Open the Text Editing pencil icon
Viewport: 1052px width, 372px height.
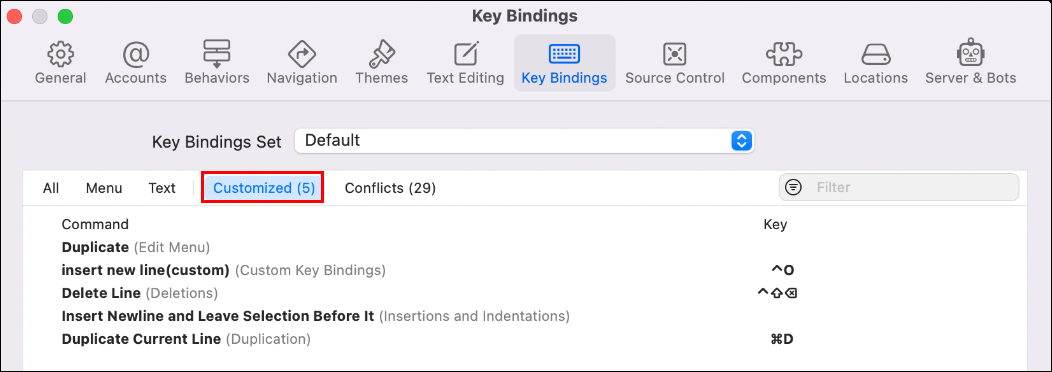[x=466, y=54]
